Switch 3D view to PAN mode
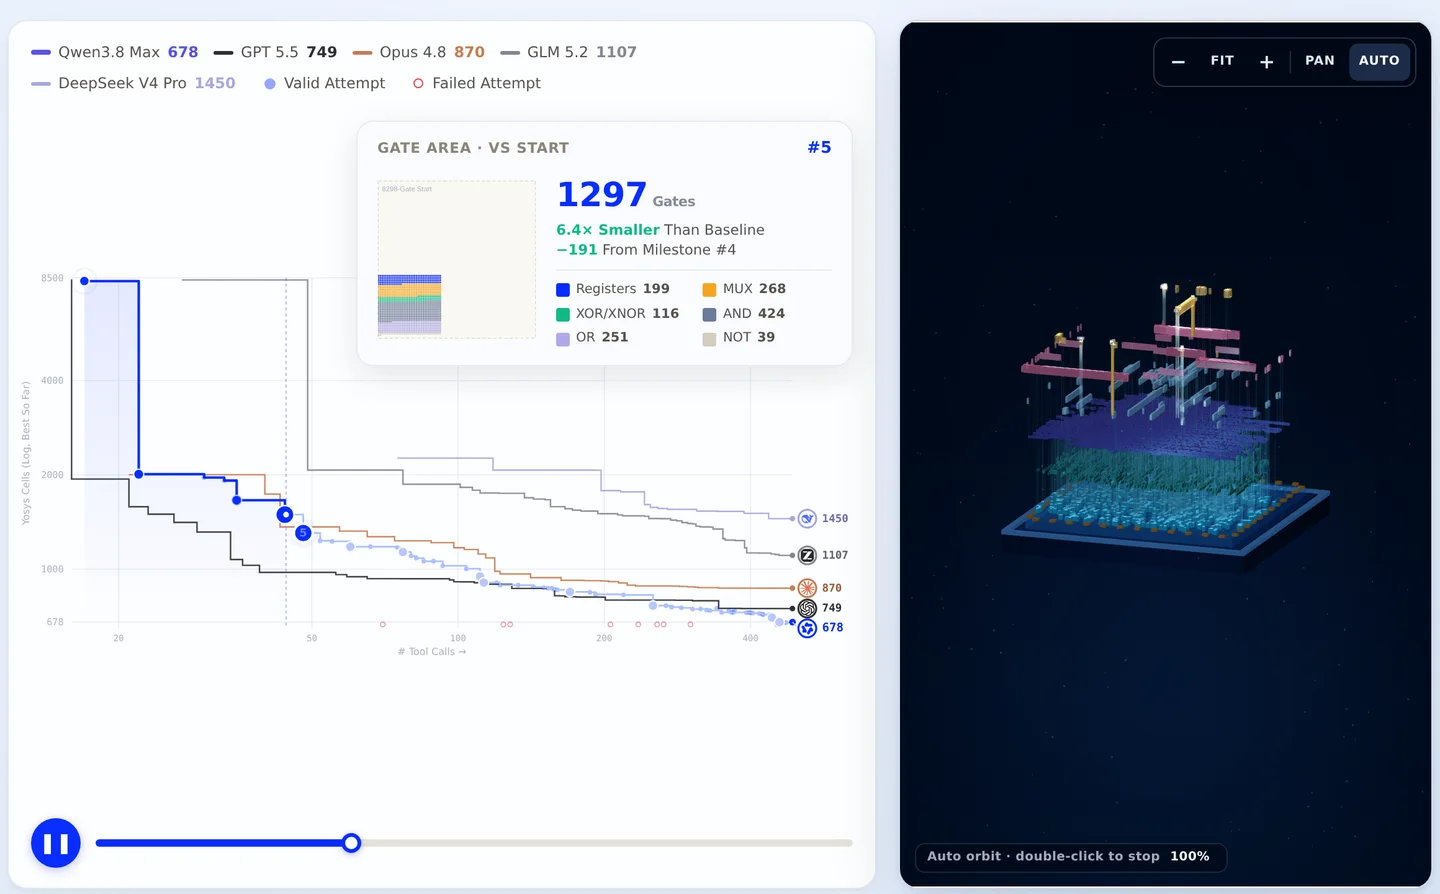1440x894 pixels. click(1319, 61)
